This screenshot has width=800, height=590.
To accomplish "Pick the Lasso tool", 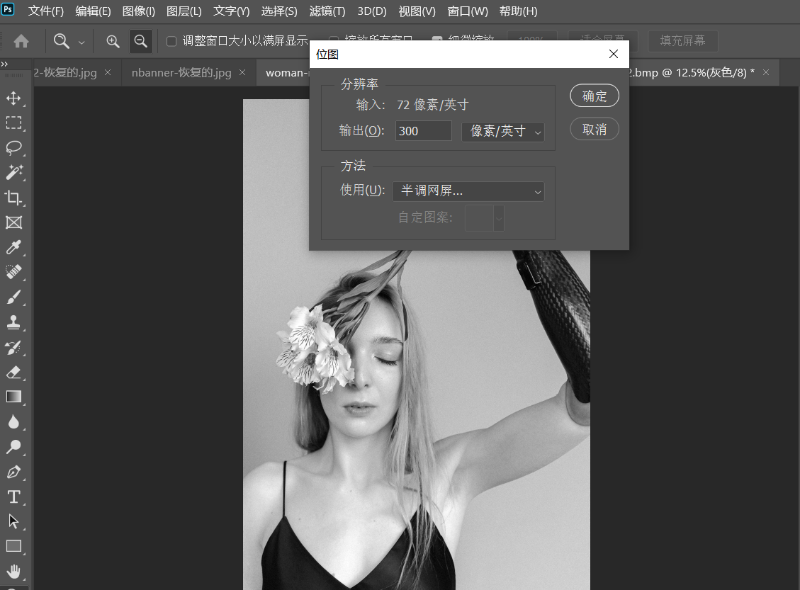I will pyautogui.click(x=14, y=148).
